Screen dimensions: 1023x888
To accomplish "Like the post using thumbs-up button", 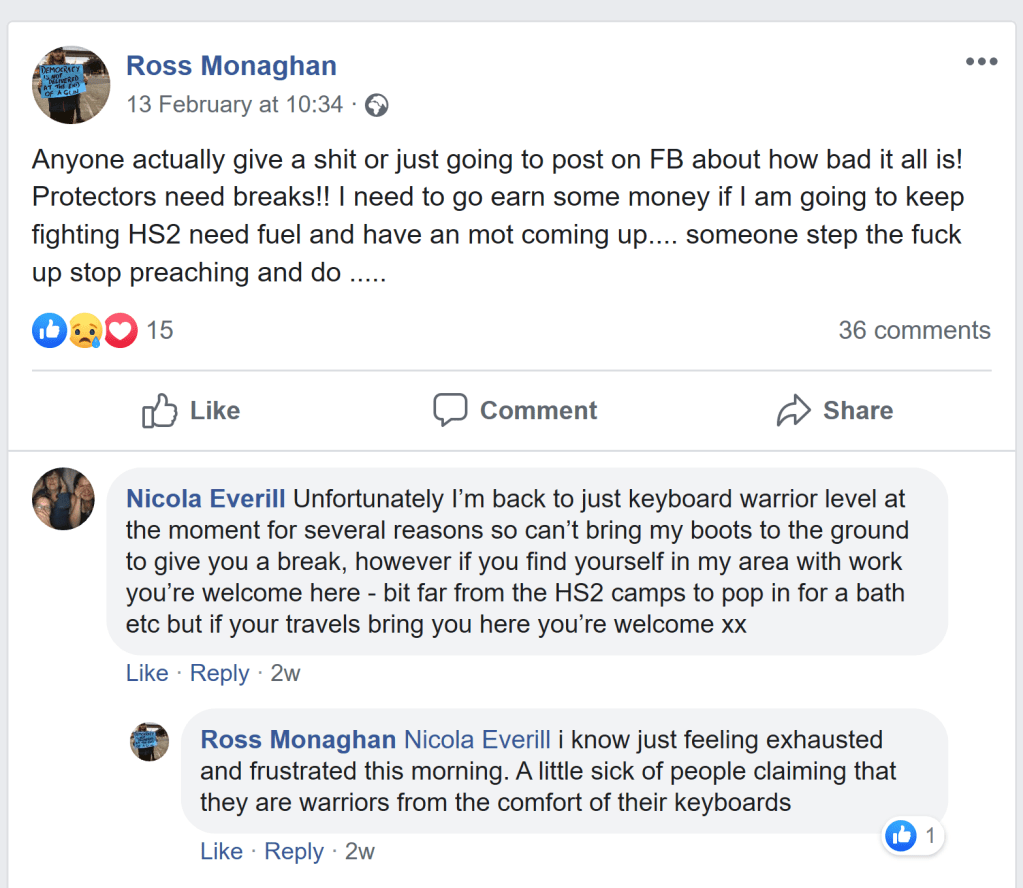I will coord(191,410).
